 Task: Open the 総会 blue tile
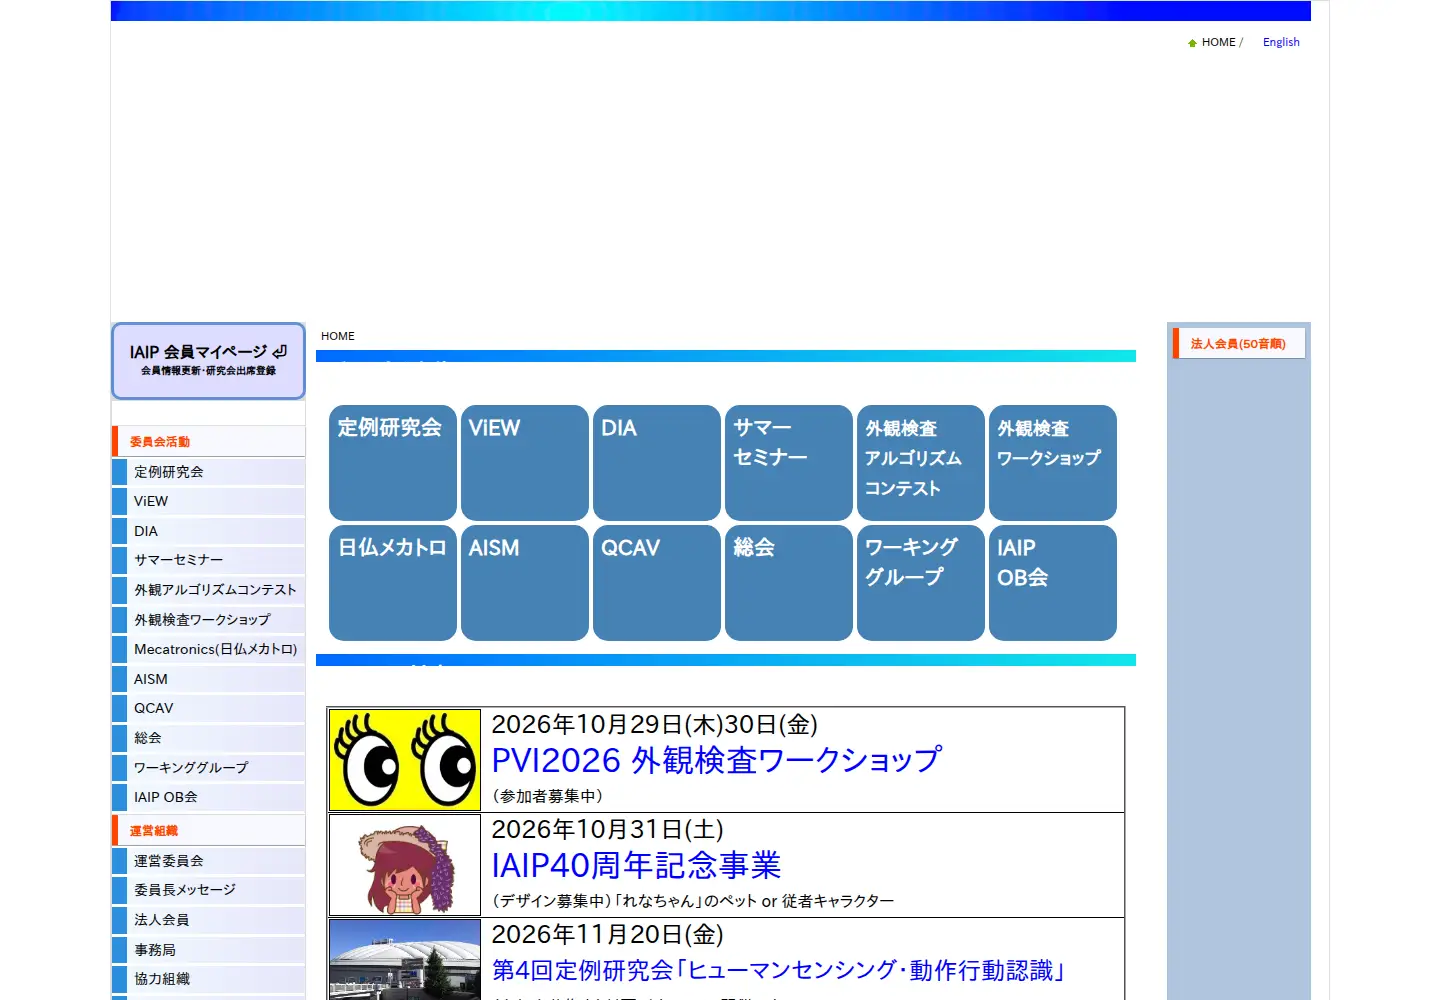tap(789, 582)
